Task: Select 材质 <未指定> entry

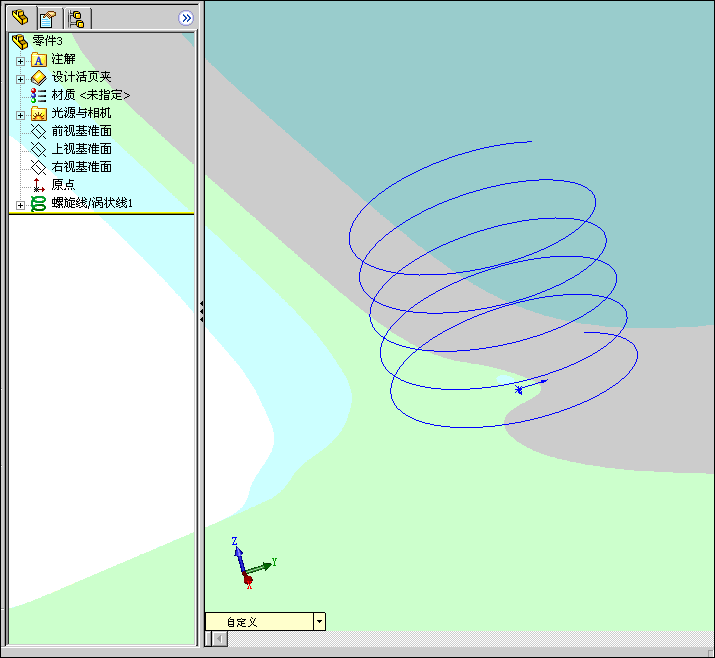Action: click(x=91, y=95)
